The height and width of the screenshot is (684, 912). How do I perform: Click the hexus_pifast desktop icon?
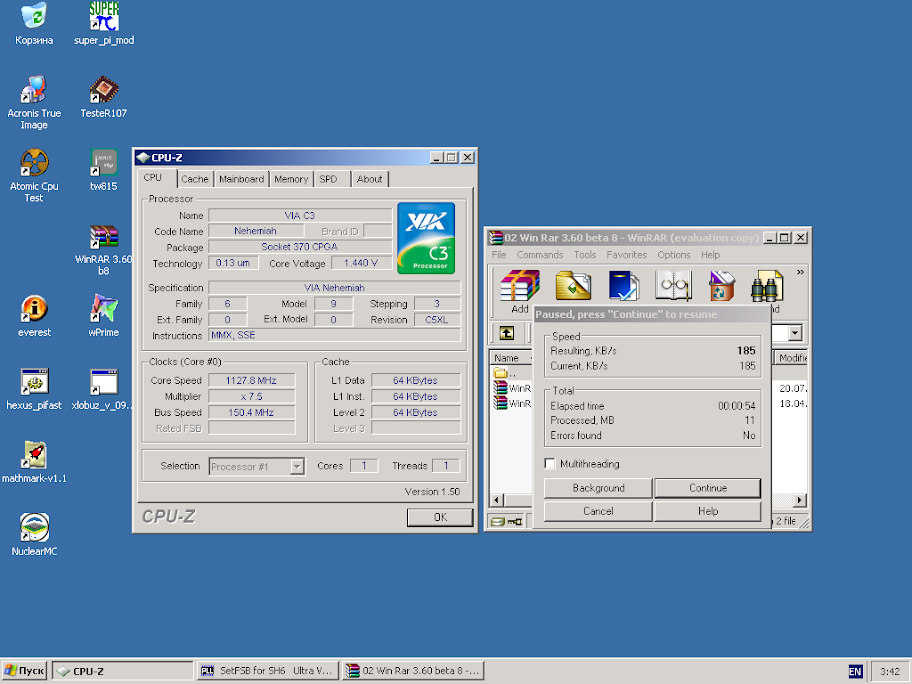click(34, 389)
